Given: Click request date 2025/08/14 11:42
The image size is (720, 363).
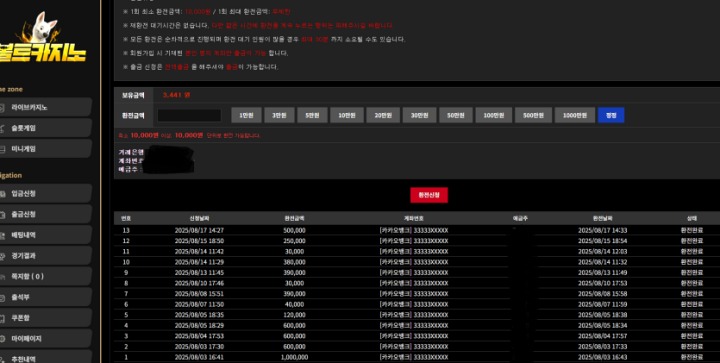Looking at the screenshot, I should (x=199, y=251).
